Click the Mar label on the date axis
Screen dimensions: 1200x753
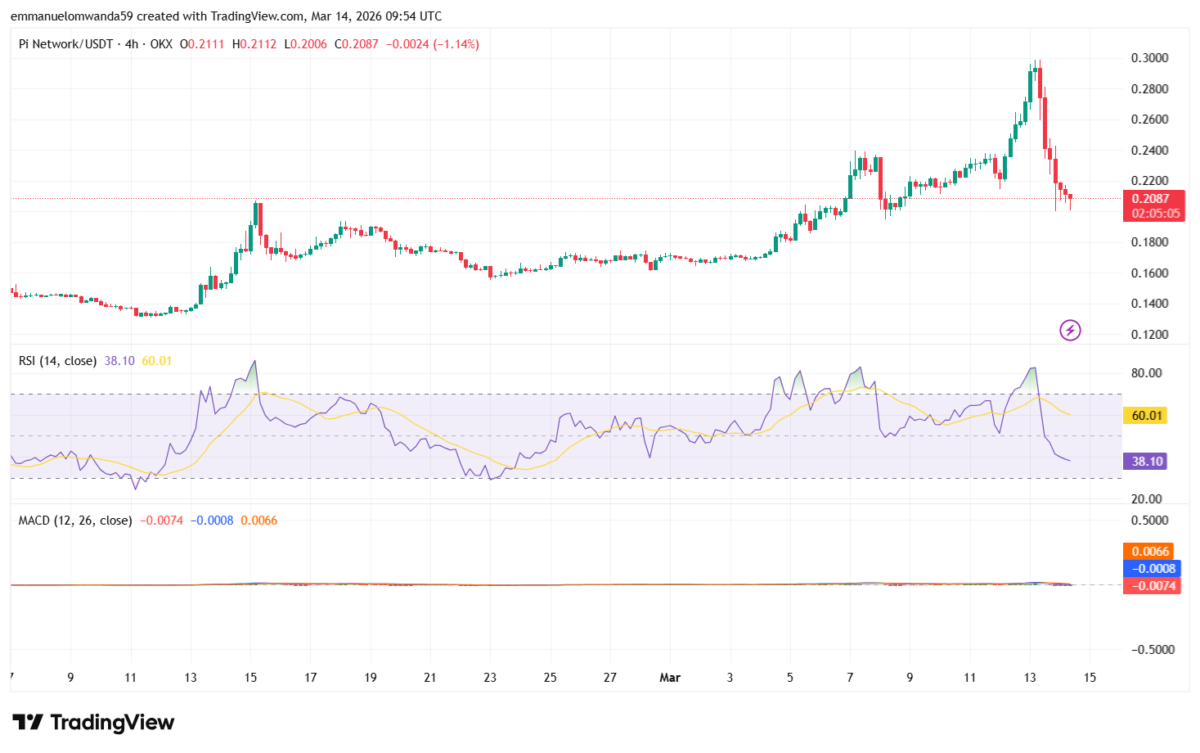click(x=669, y=677)
